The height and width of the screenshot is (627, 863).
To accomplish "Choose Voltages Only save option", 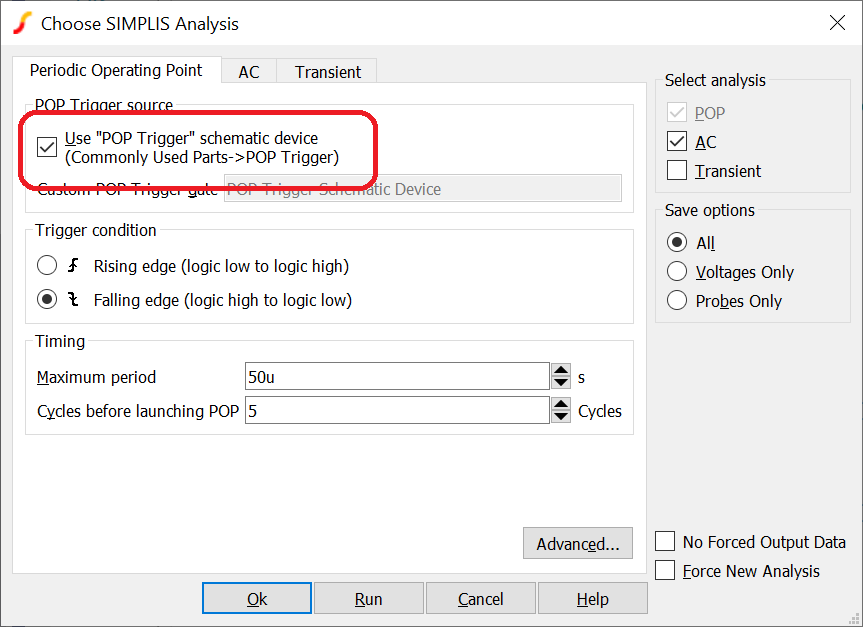I will coord(677,272).
